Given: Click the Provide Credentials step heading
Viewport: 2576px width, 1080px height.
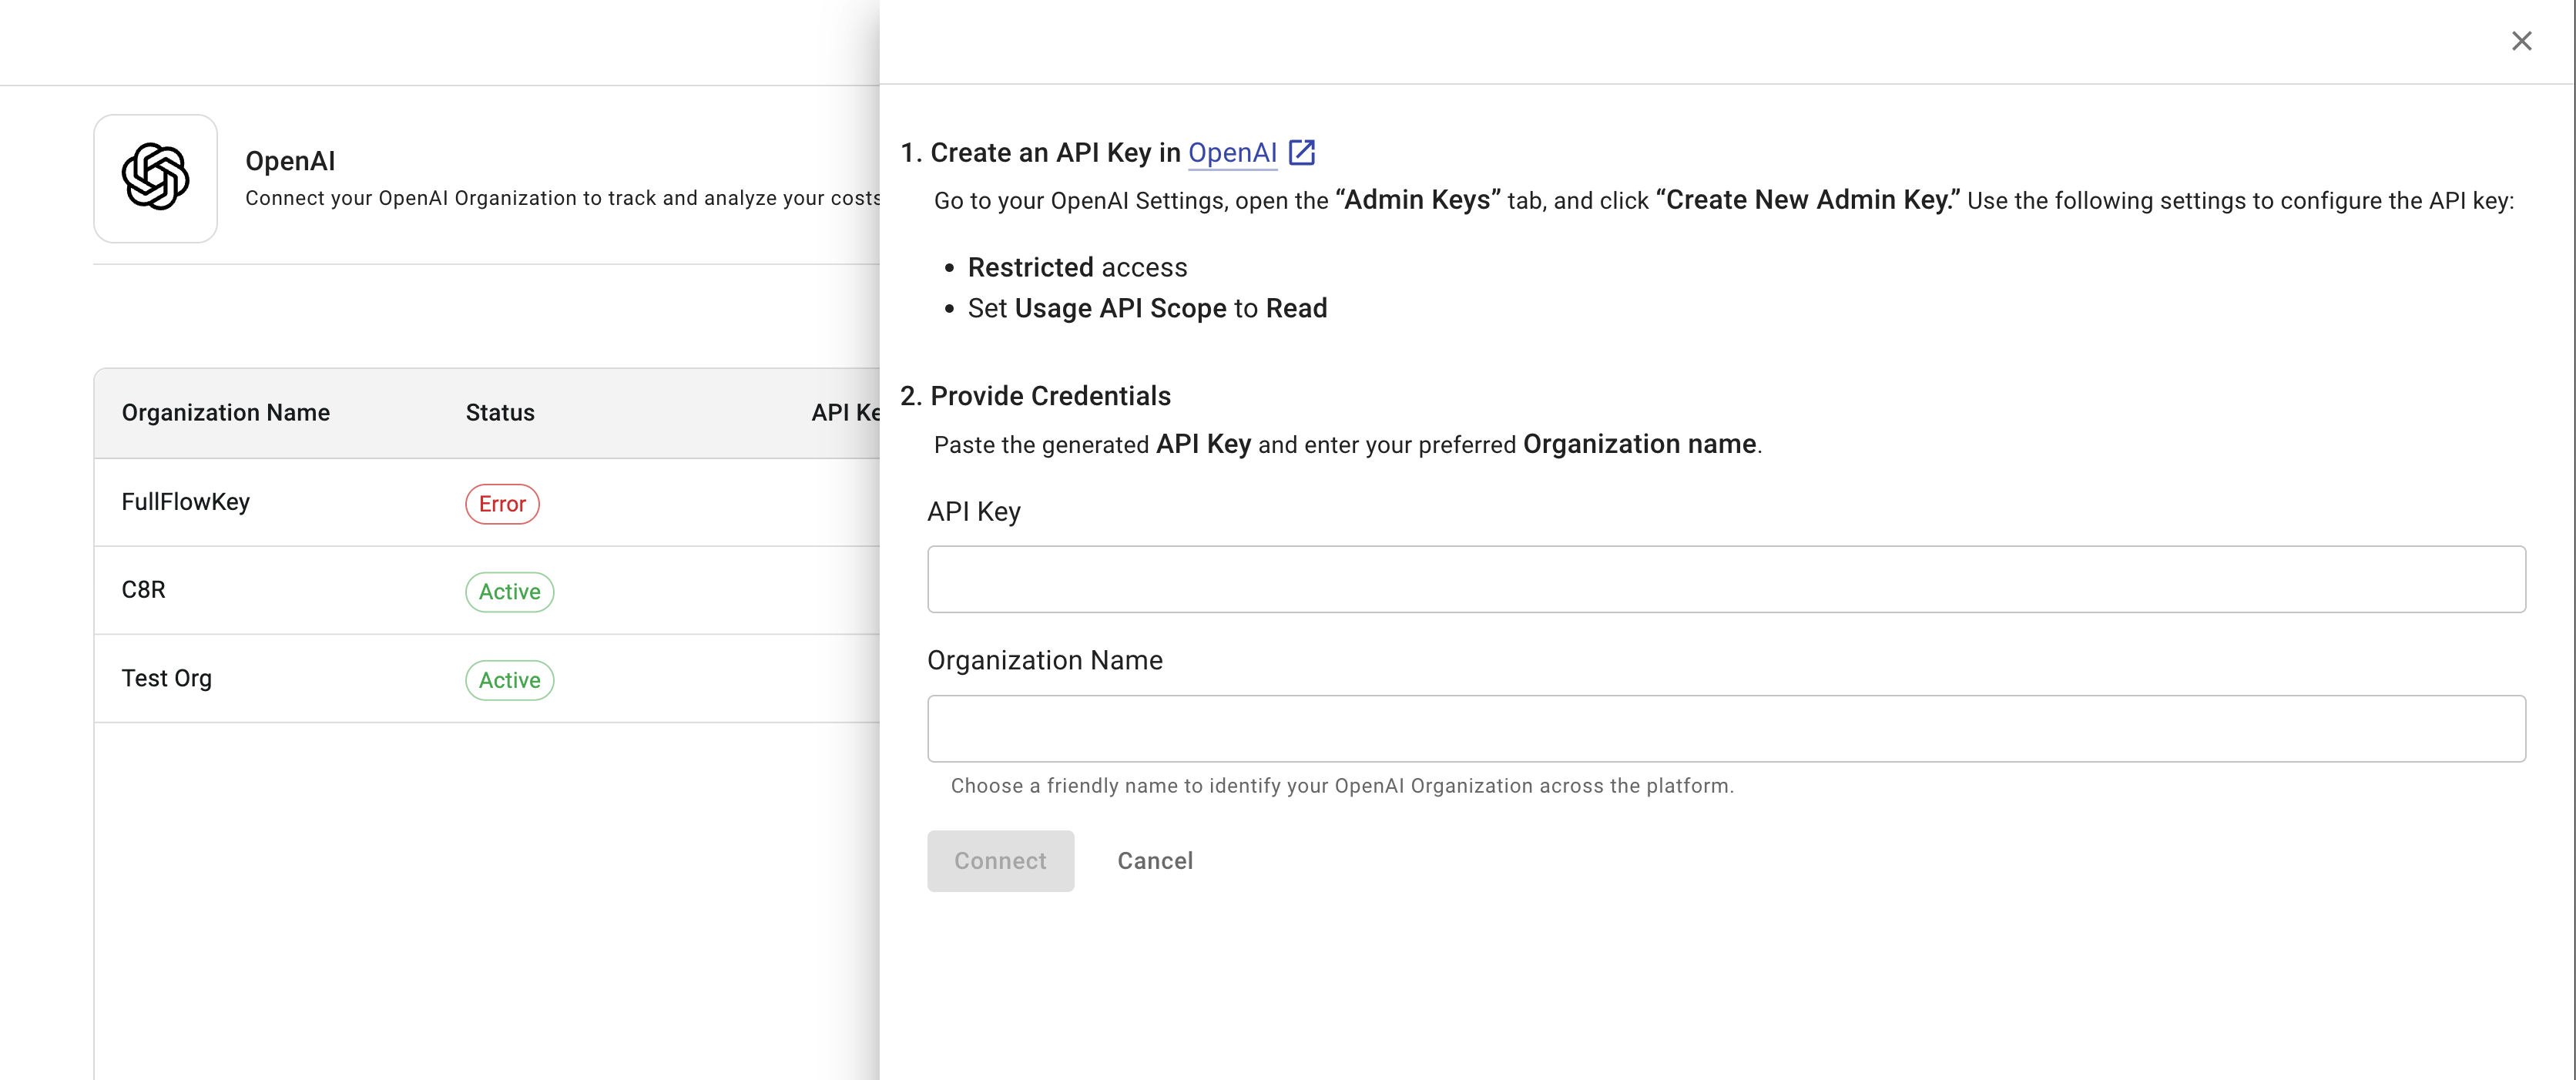Looking at the screenshot, I should click(x=1049, y=396).
